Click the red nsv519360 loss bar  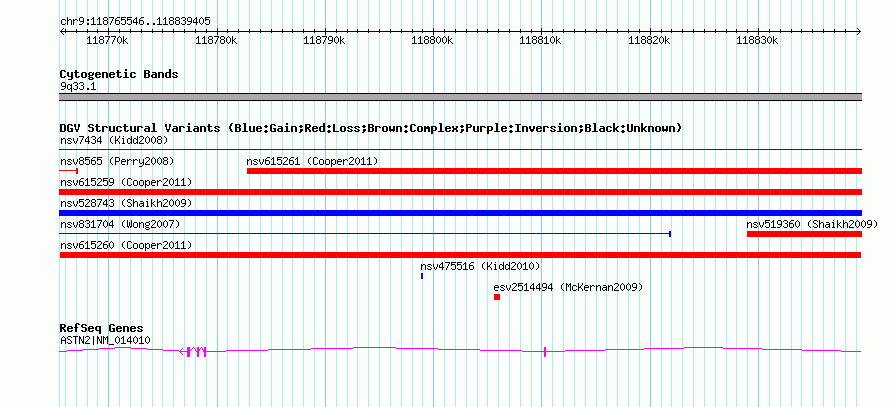(804, 234)
